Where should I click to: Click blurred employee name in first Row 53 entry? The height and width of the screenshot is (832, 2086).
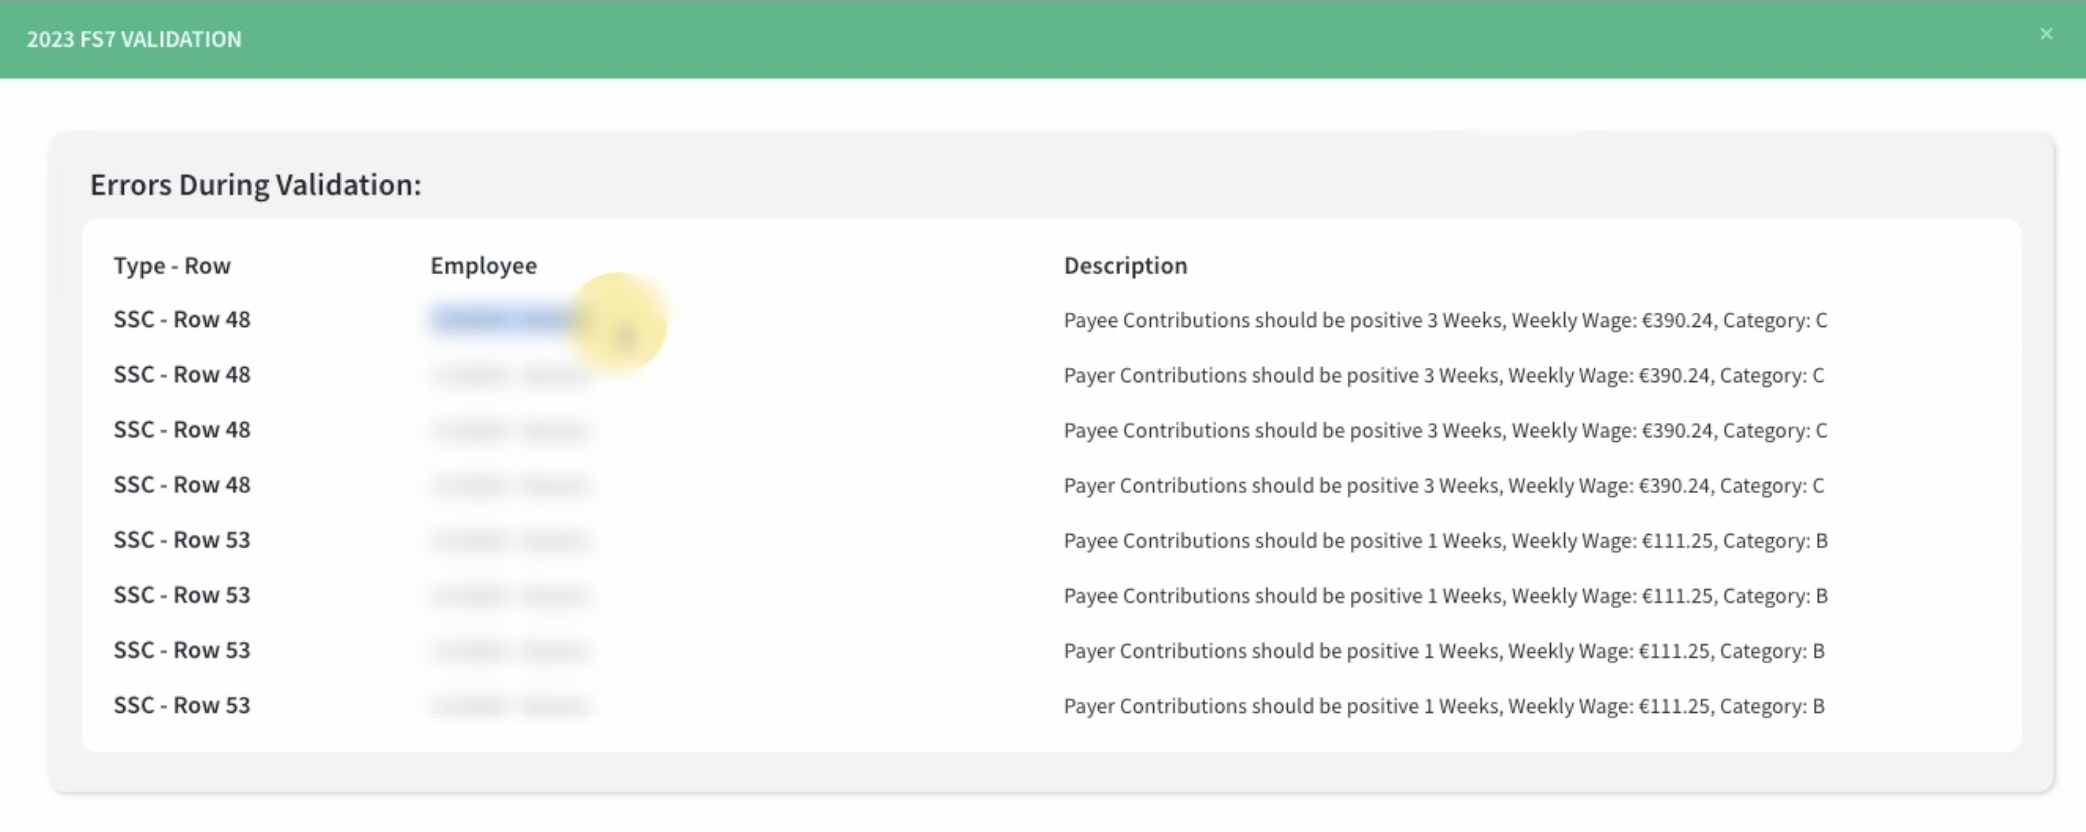(x=510, y=540)
